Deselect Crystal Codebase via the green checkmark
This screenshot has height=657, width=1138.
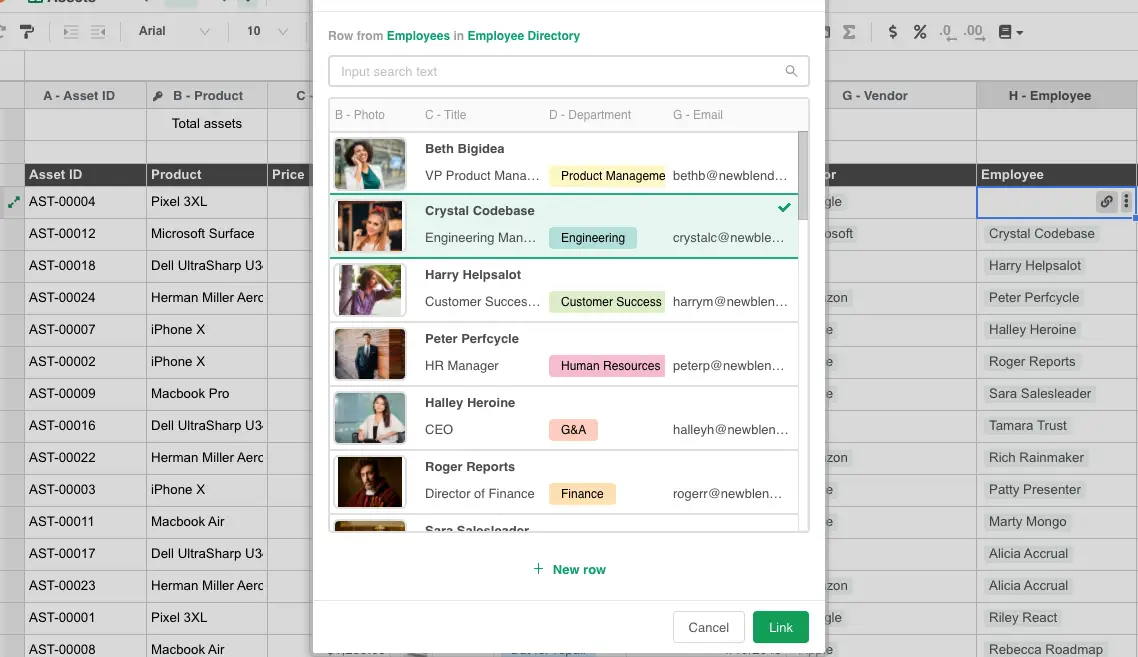784,207
